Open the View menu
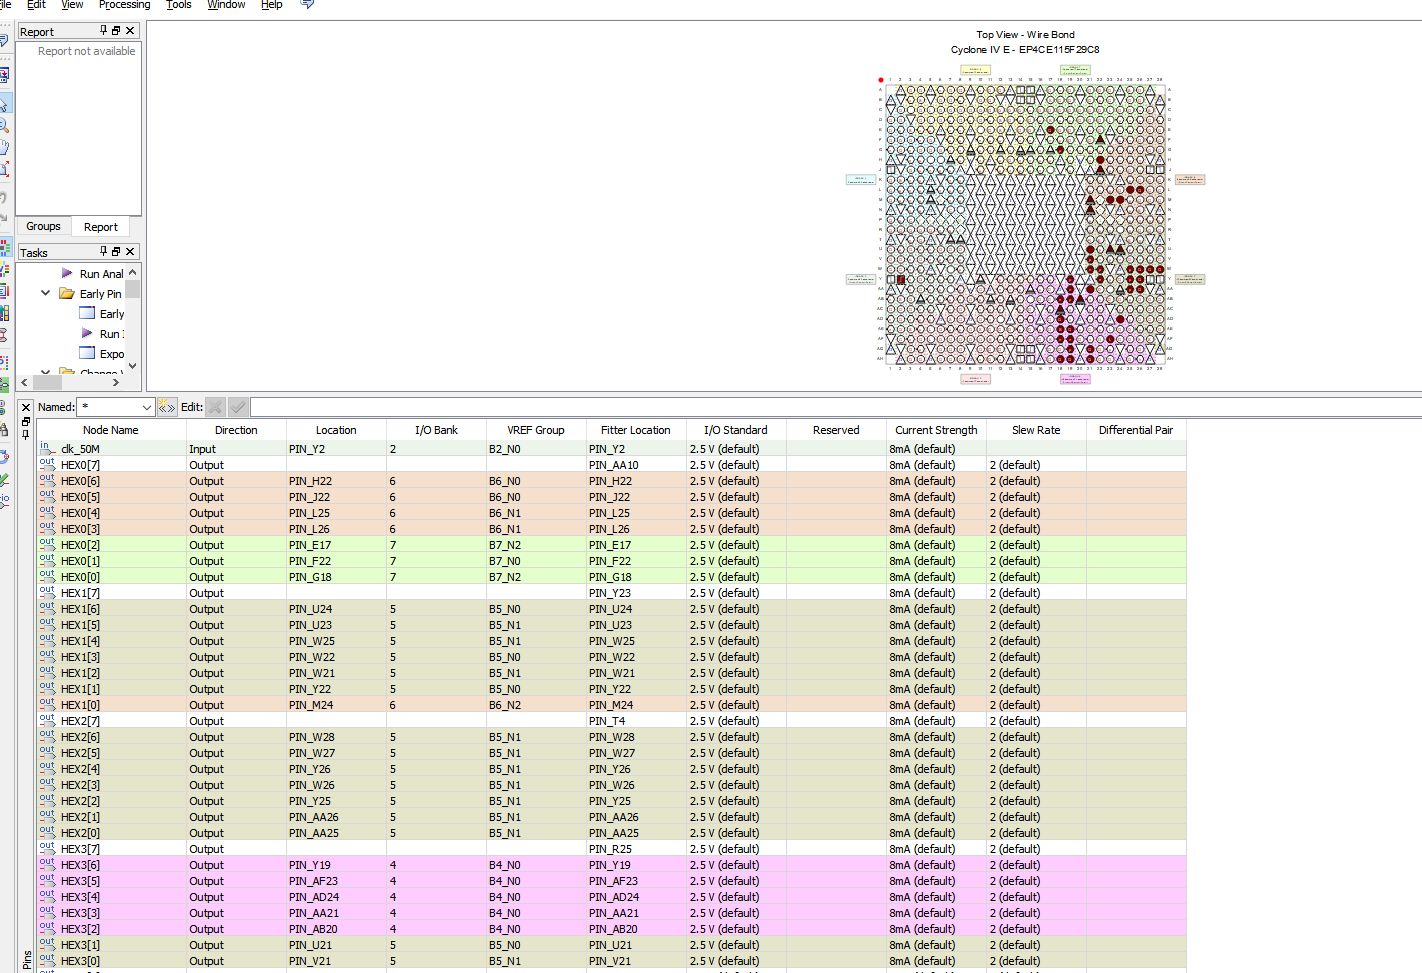The image size is (1422, 973). [72, 4]
